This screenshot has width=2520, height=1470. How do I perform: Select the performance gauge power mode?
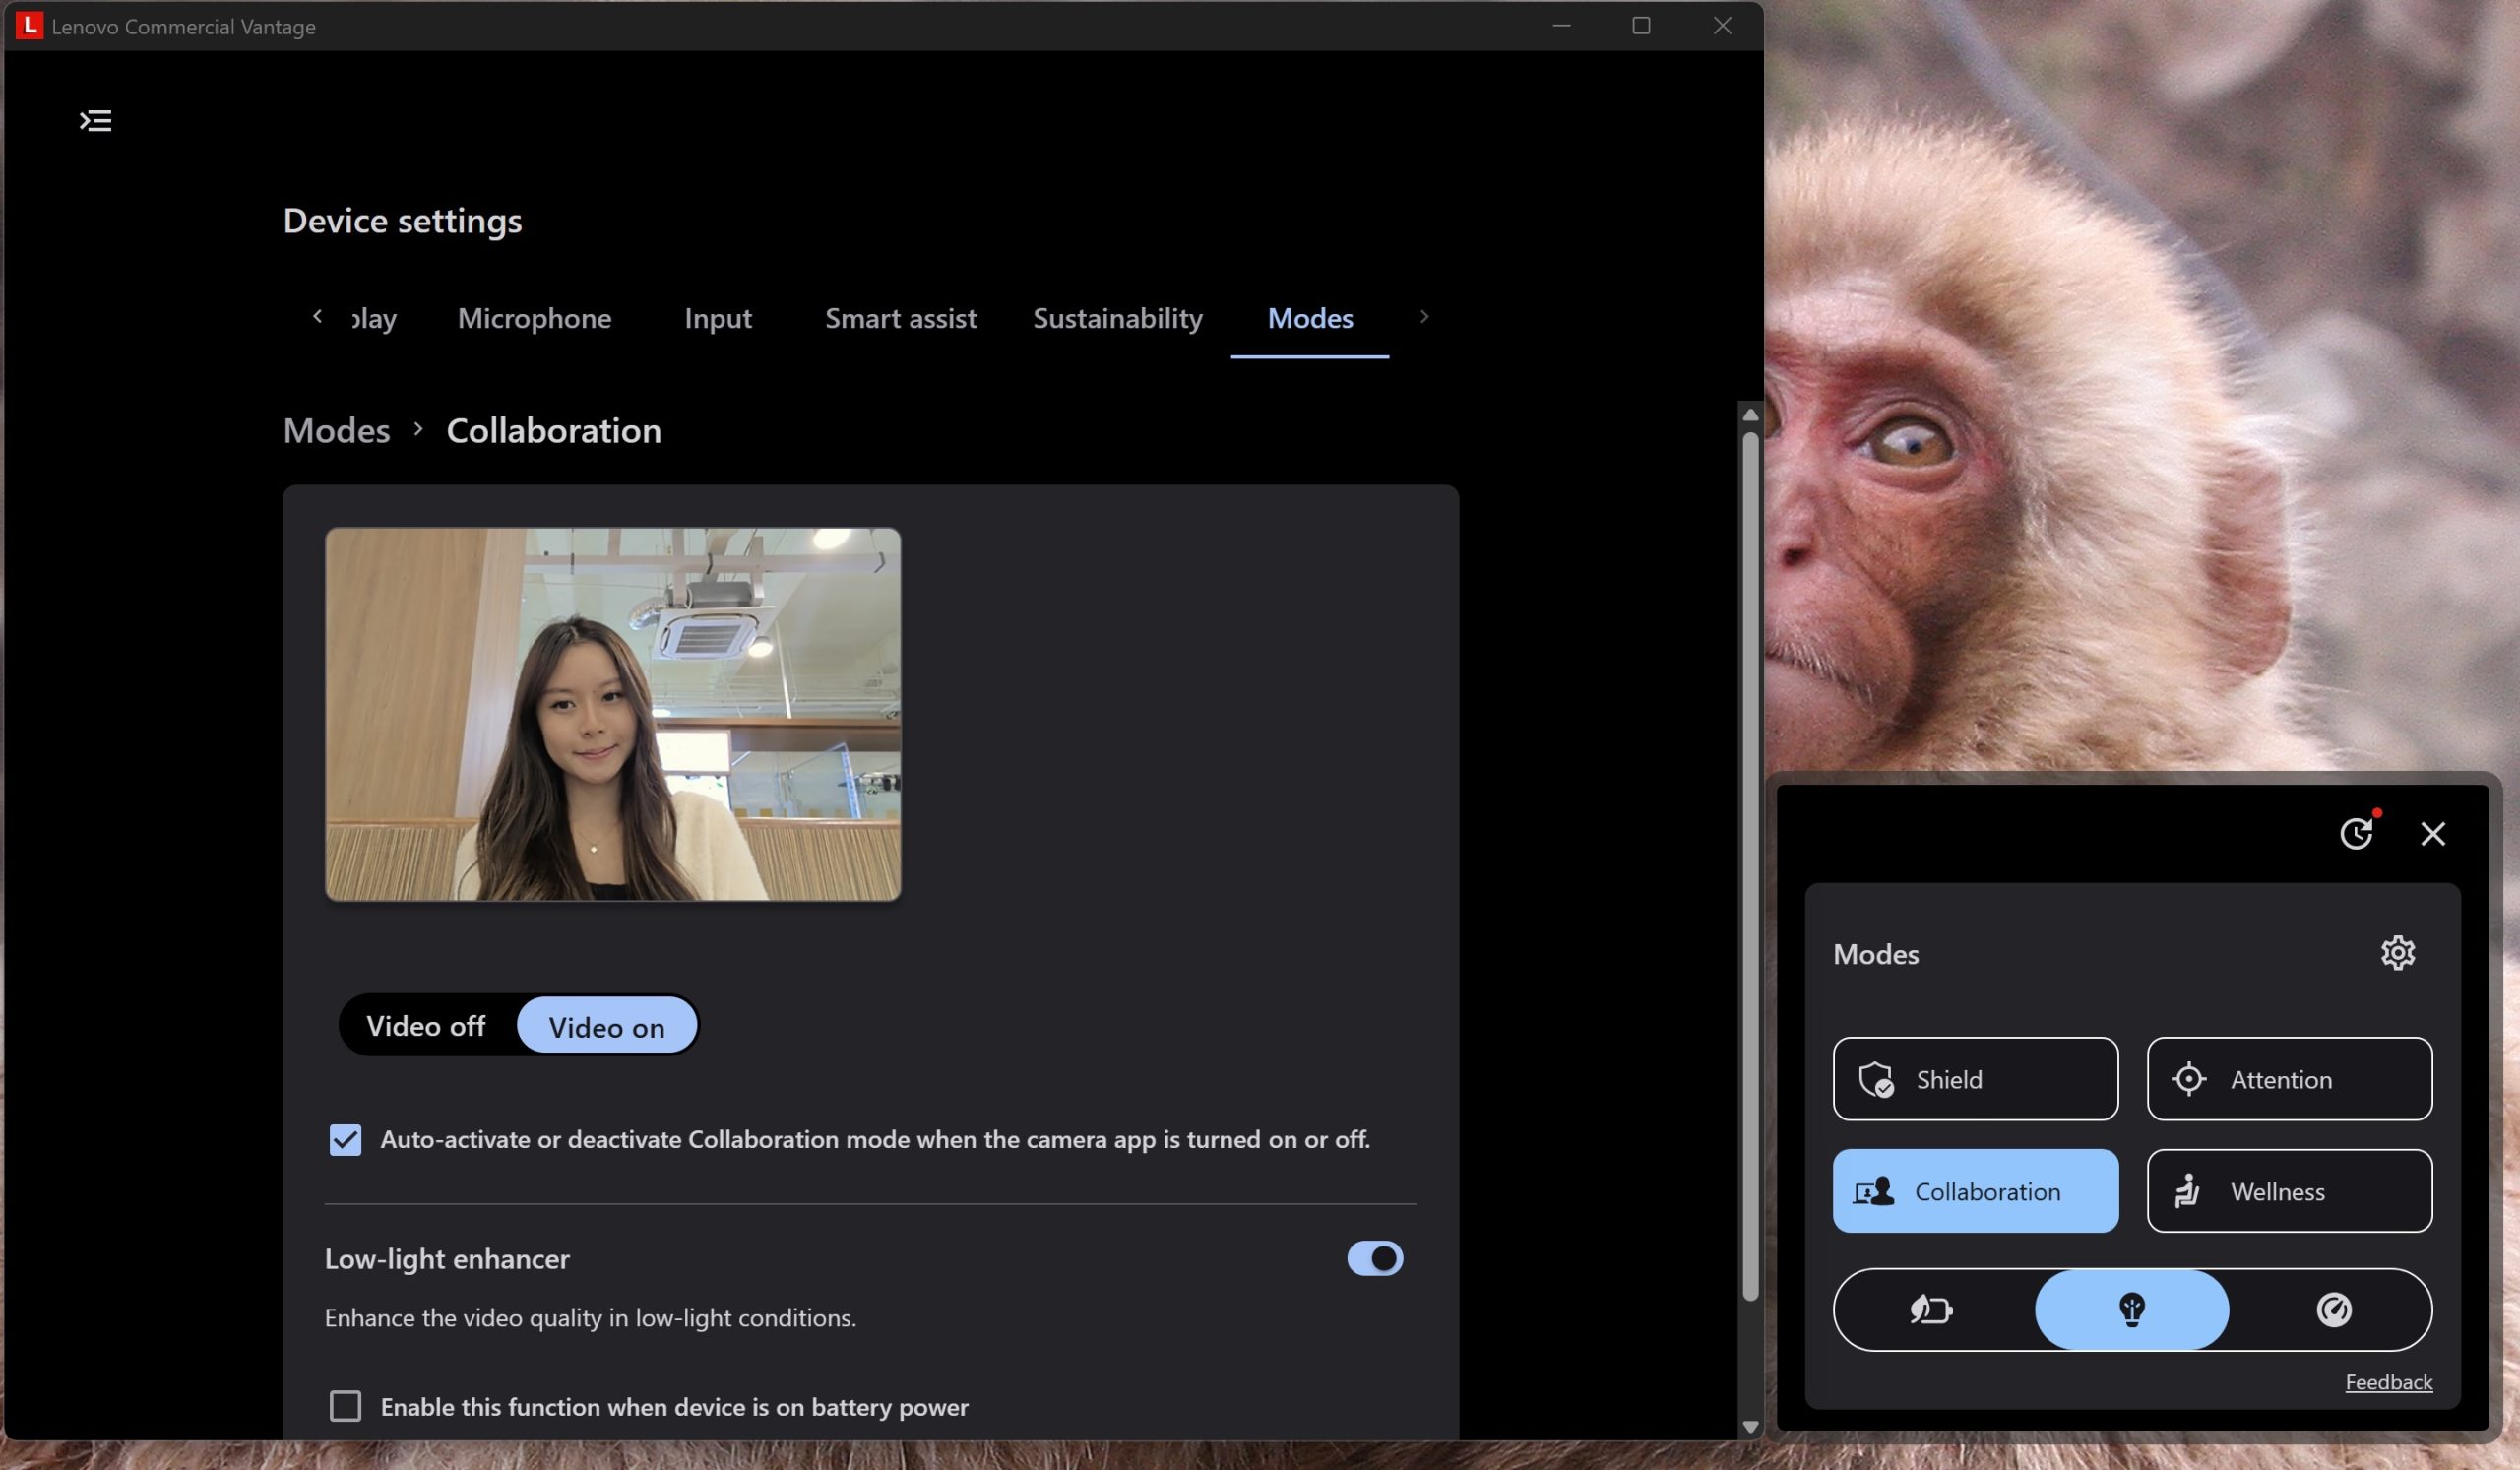tap(2333, 1309)
